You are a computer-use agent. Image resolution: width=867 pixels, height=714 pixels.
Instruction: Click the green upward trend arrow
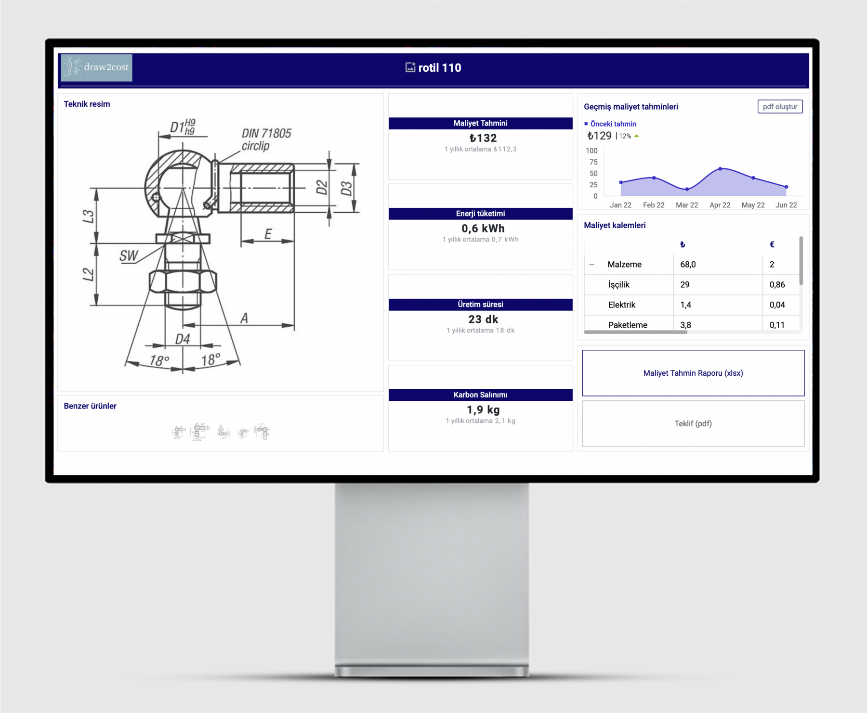tap(636, 135)
